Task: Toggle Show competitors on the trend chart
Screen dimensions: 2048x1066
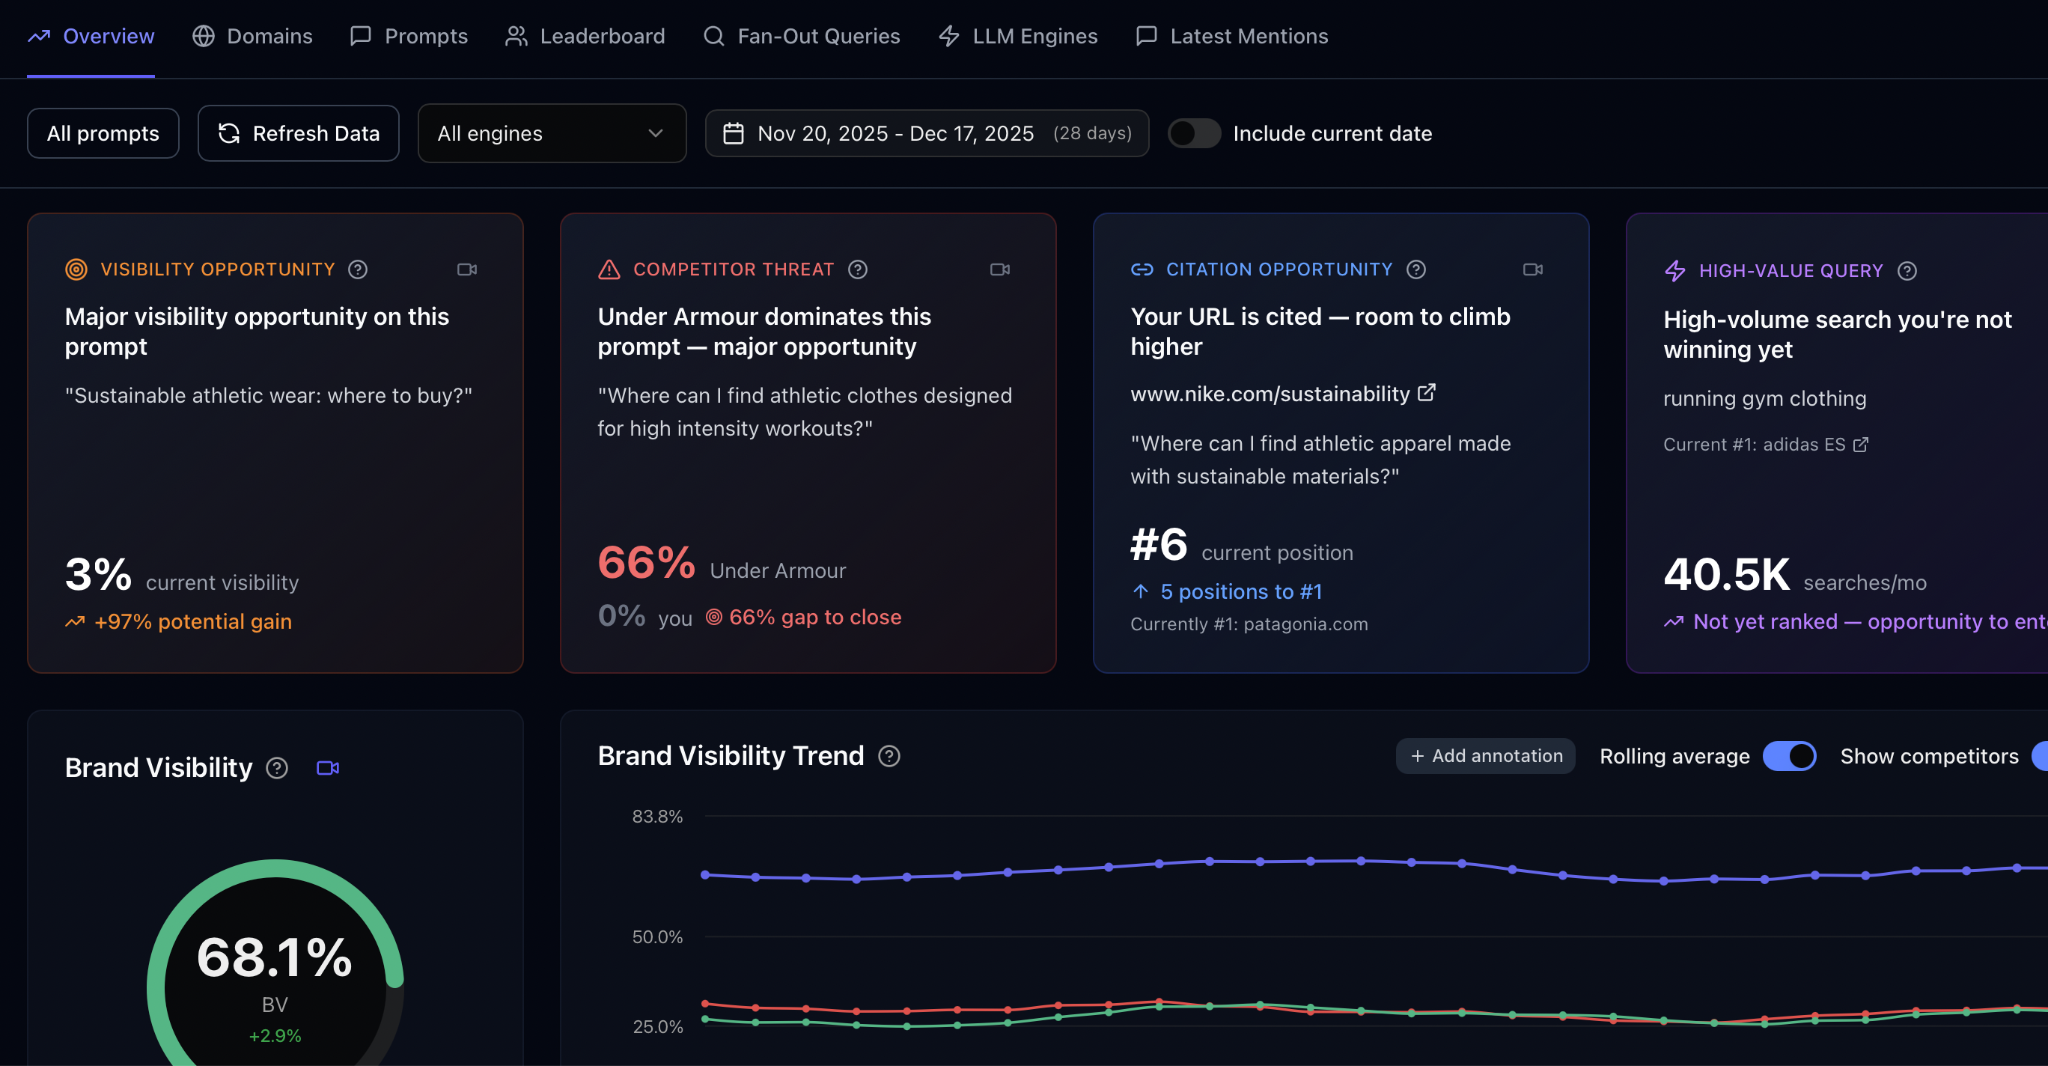Action: [2043, 757]
